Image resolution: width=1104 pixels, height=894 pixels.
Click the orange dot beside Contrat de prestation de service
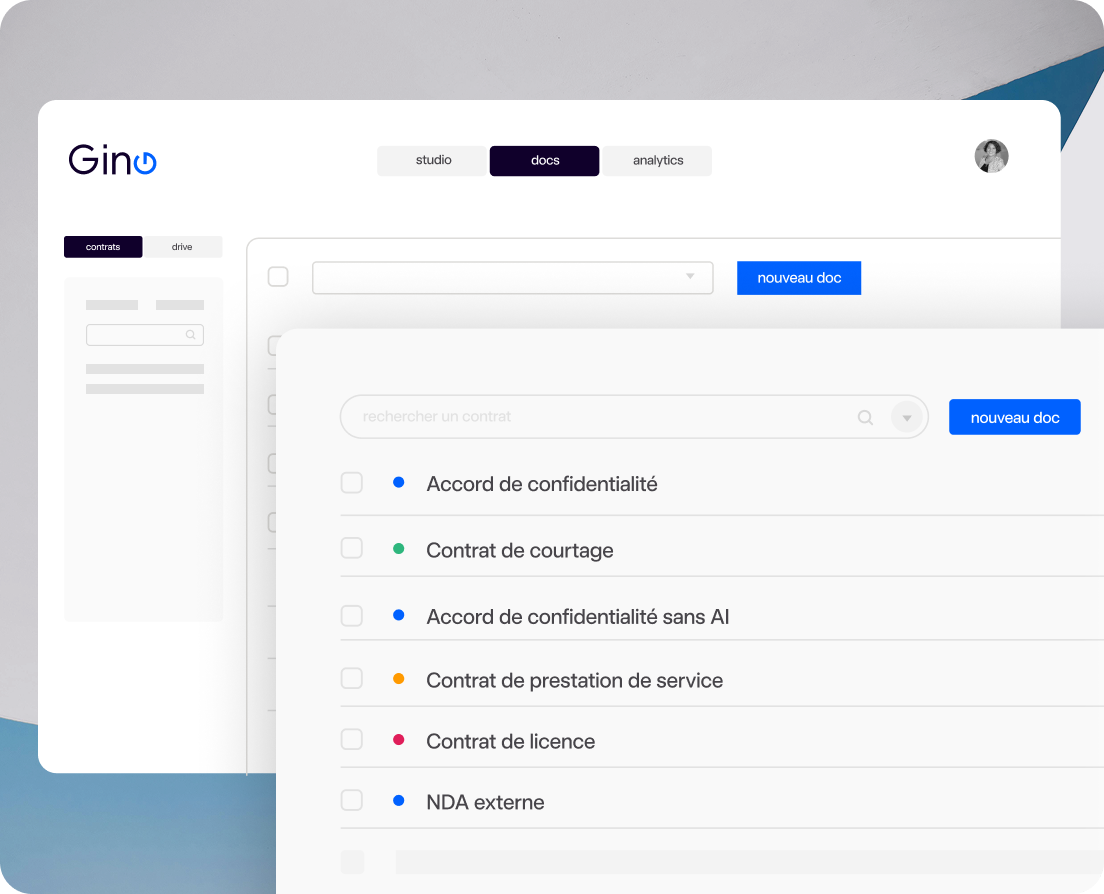399,678
